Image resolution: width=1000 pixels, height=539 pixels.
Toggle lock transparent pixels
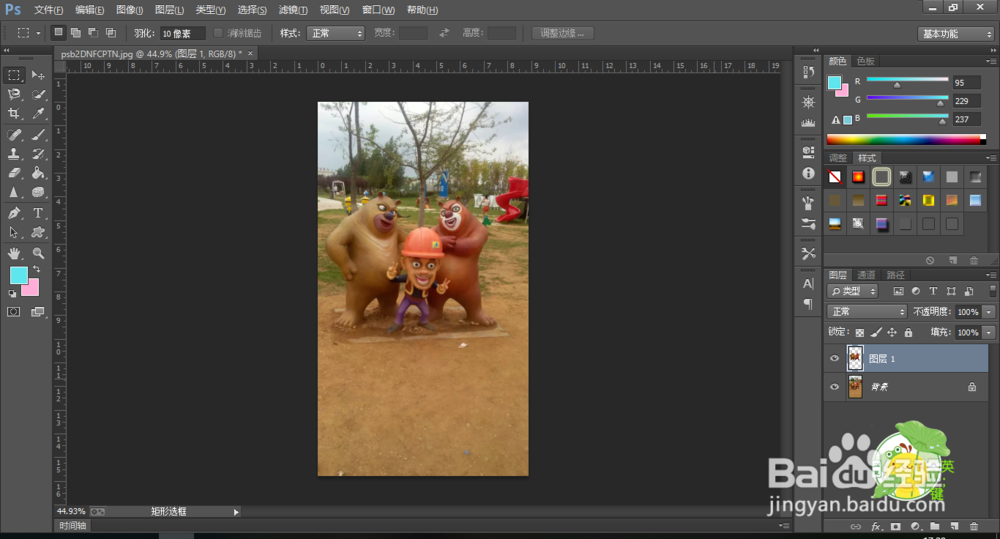tap(860, 332)
